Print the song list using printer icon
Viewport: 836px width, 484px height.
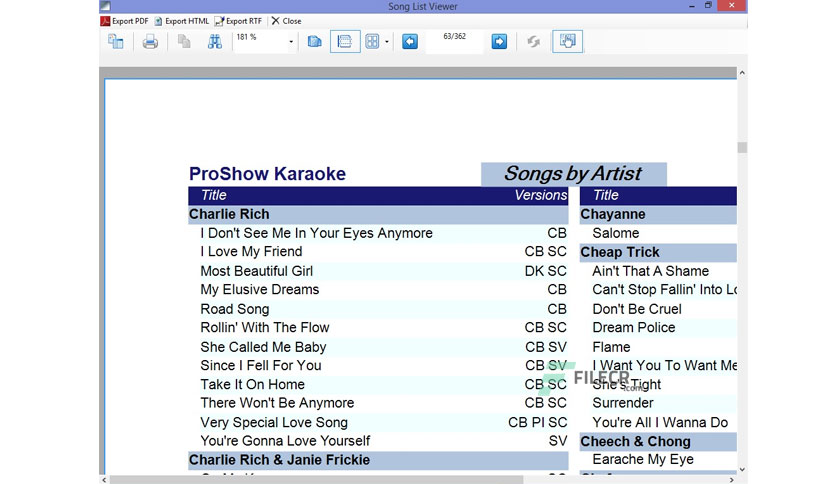[x=150, y=42]
